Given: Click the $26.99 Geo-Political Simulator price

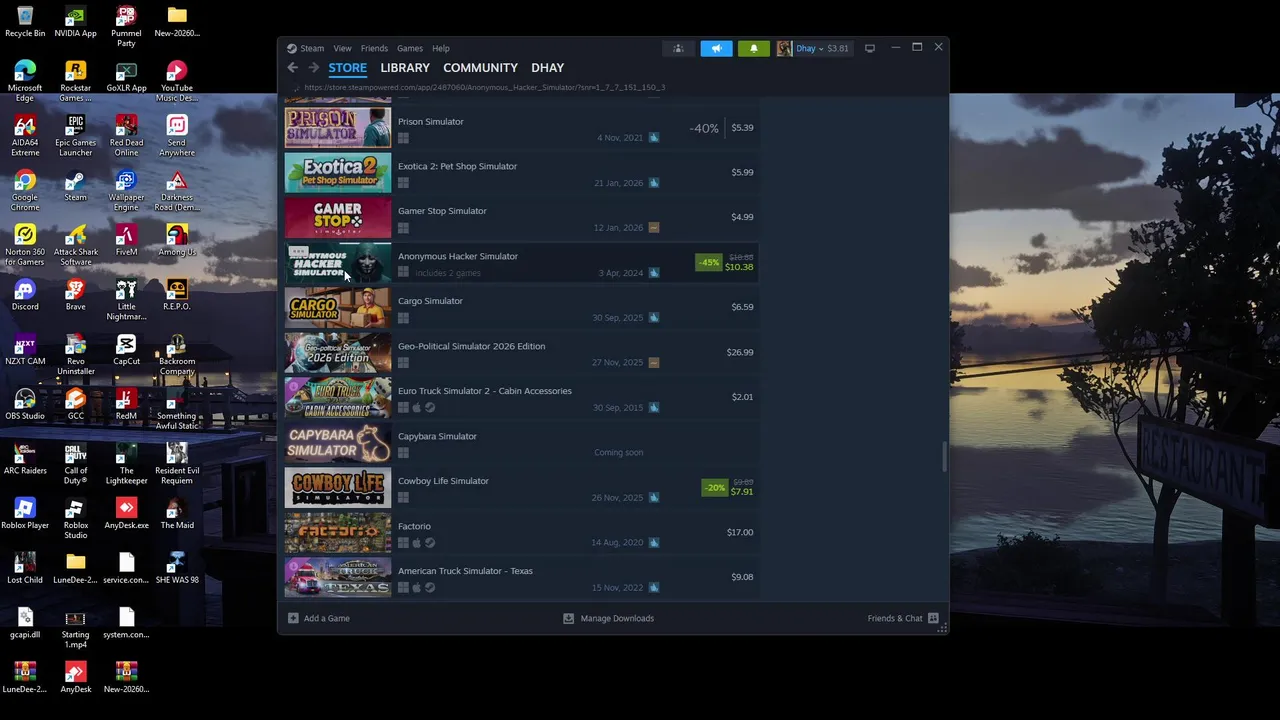Looking at the screenshot, I should (x=740, y=352).
